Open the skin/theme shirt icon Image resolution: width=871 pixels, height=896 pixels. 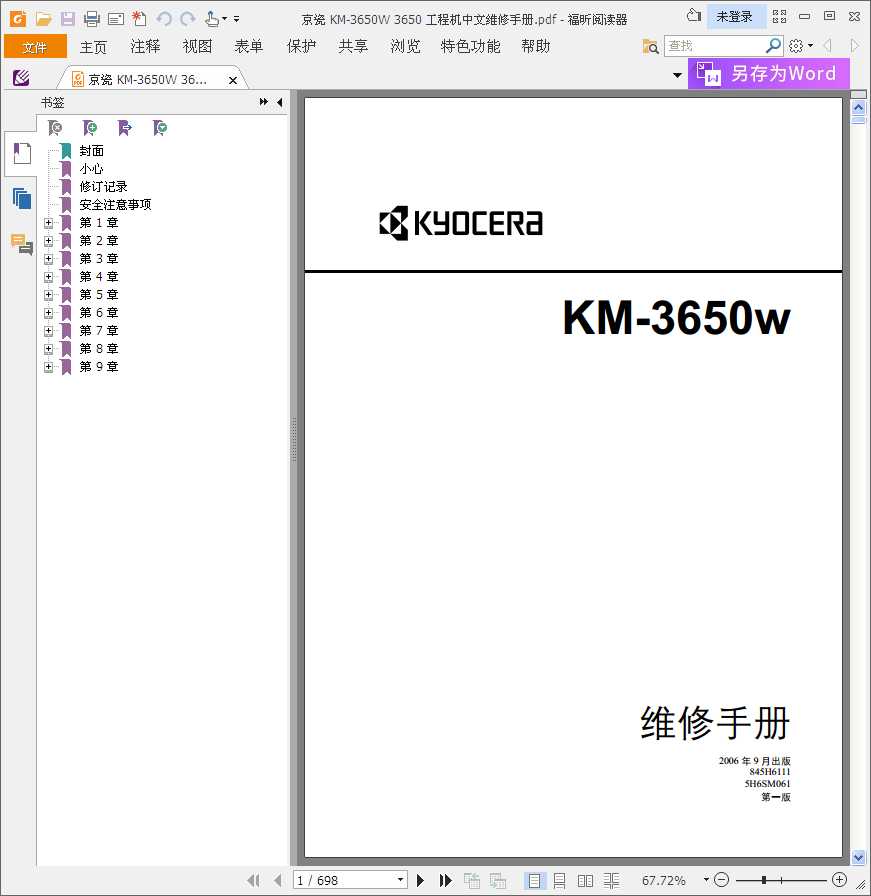click(x=694, y=15)
